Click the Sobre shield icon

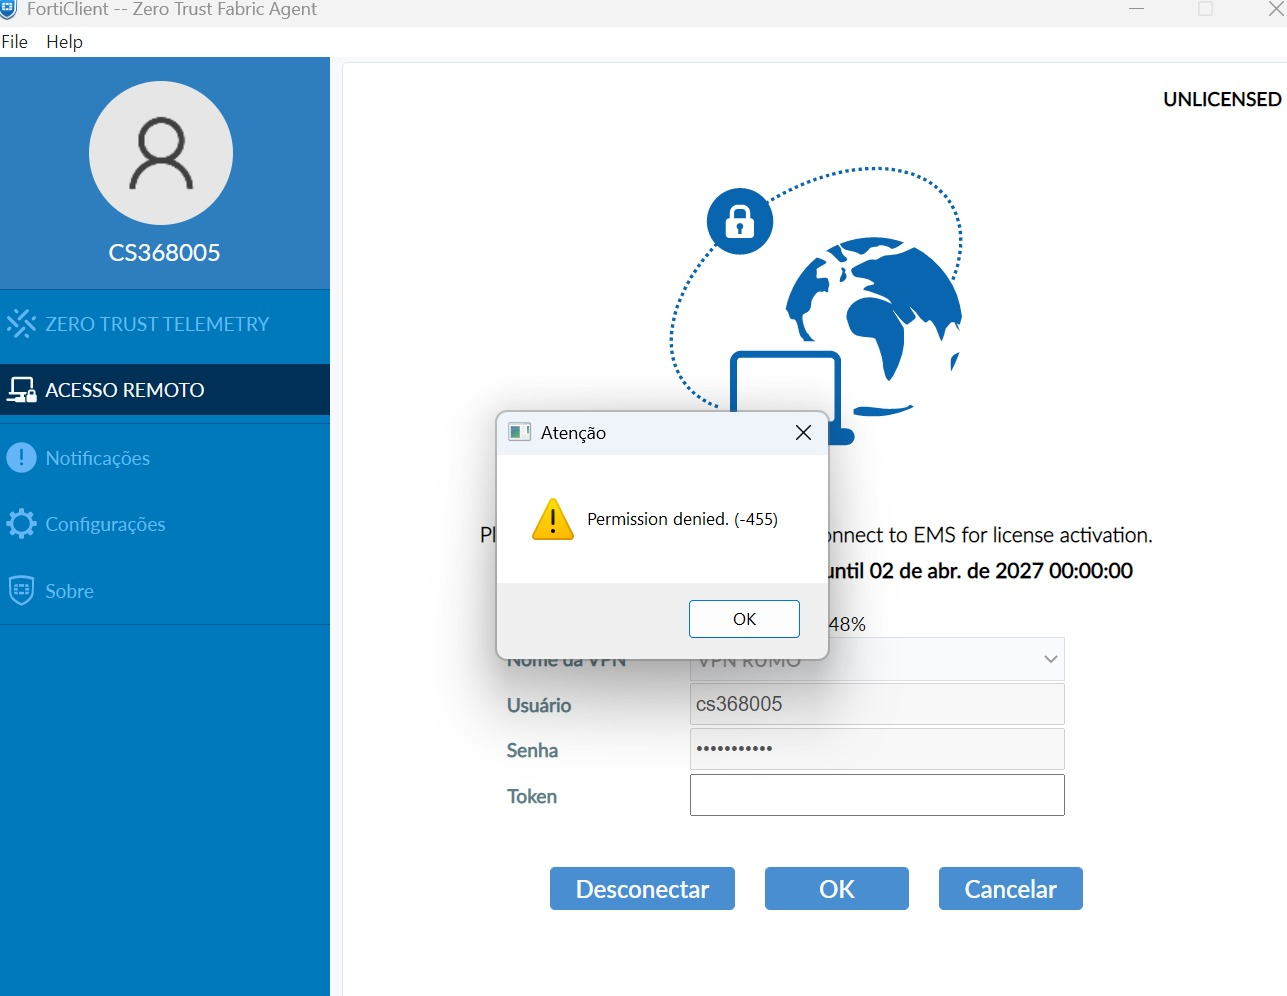(21, 591)
